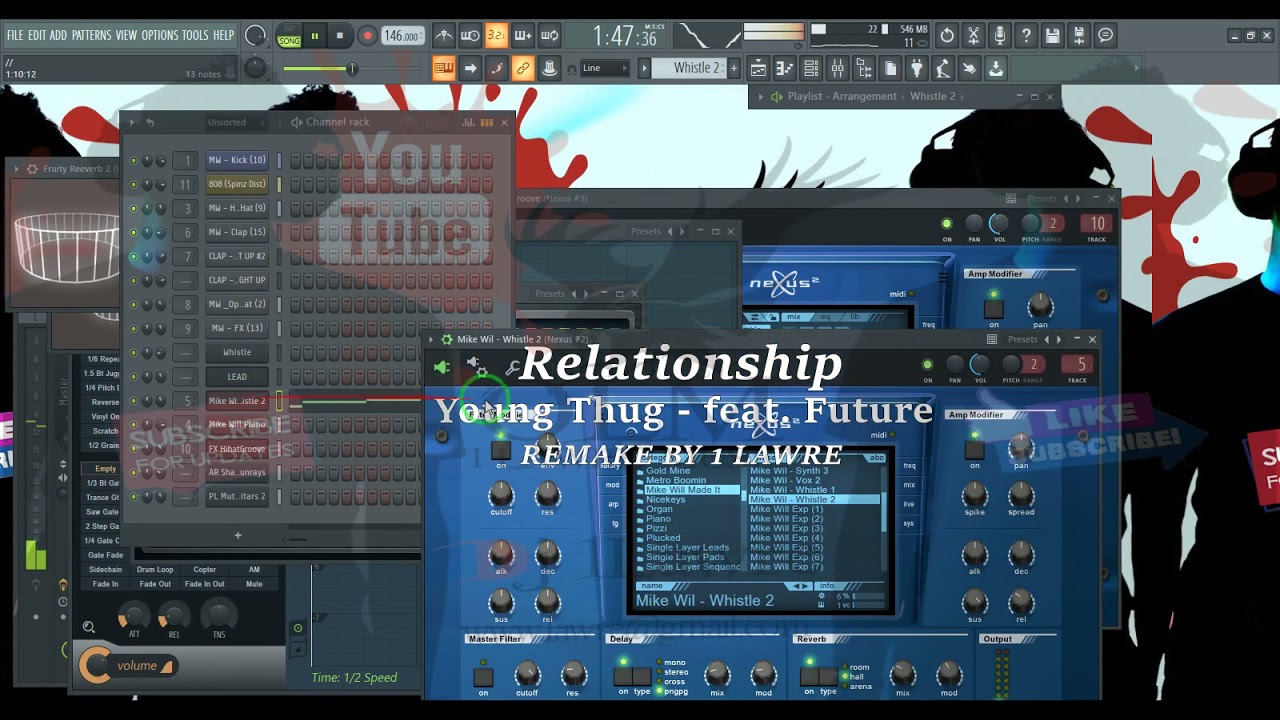1280x720 pixels.
Task: Toggle the Master Filter on button
Action: click(483, 677)
